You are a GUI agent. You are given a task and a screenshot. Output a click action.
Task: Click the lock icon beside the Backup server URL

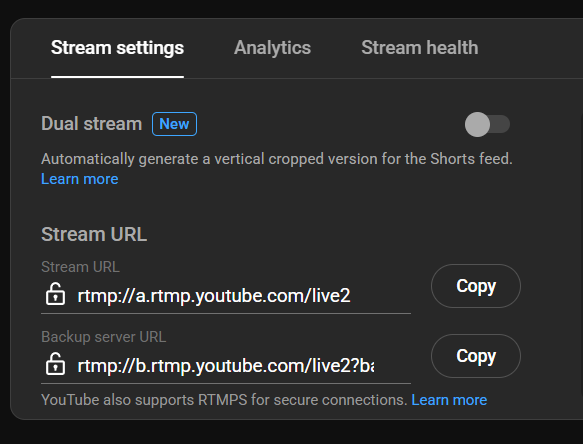pyautogui.click(x=55, y=364)
